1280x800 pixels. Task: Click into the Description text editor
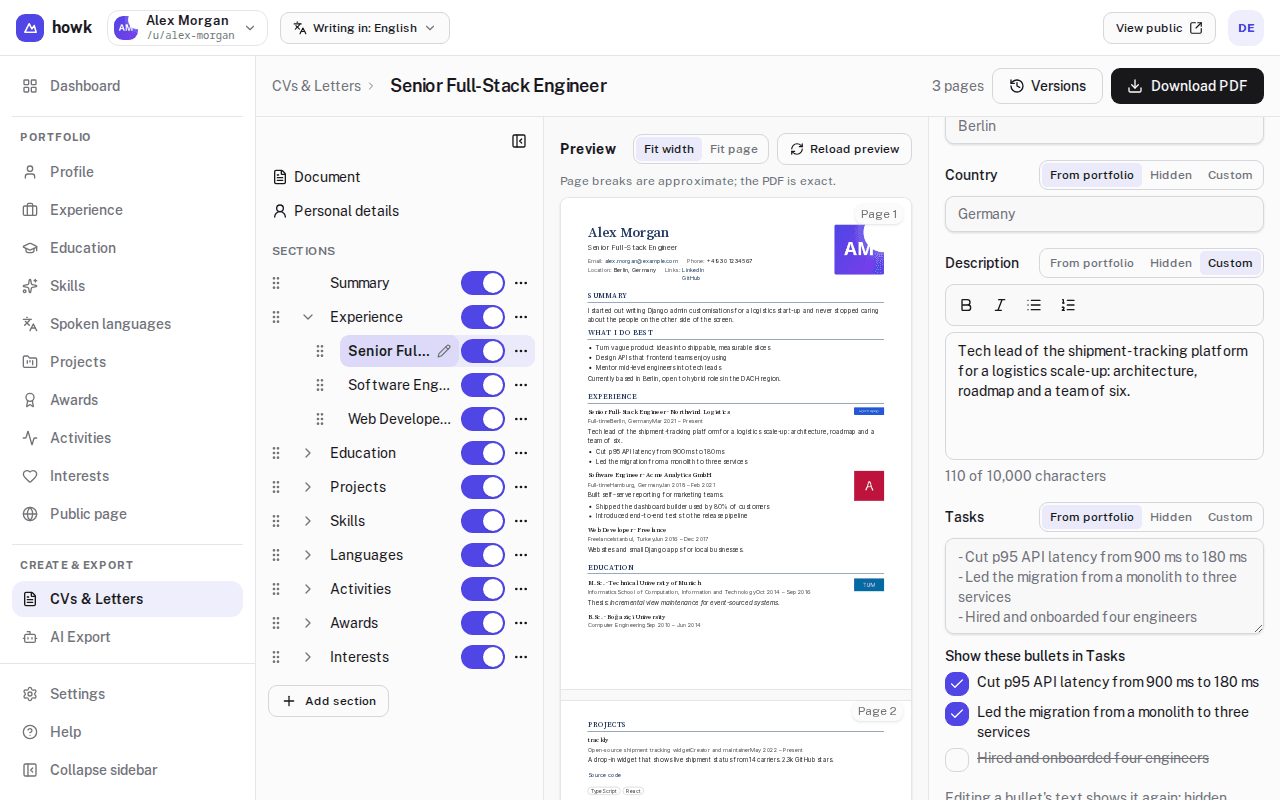(x=1104, y=396)
